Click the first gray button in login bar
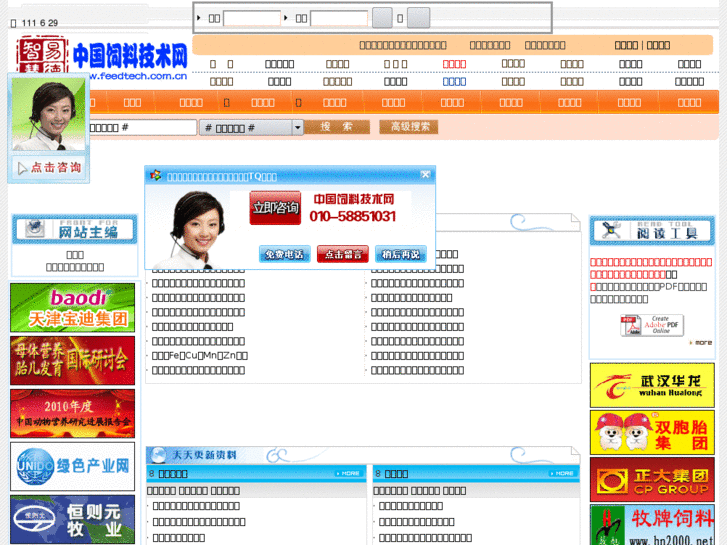Screen dimensions: 727x545 tap(383, 18)
